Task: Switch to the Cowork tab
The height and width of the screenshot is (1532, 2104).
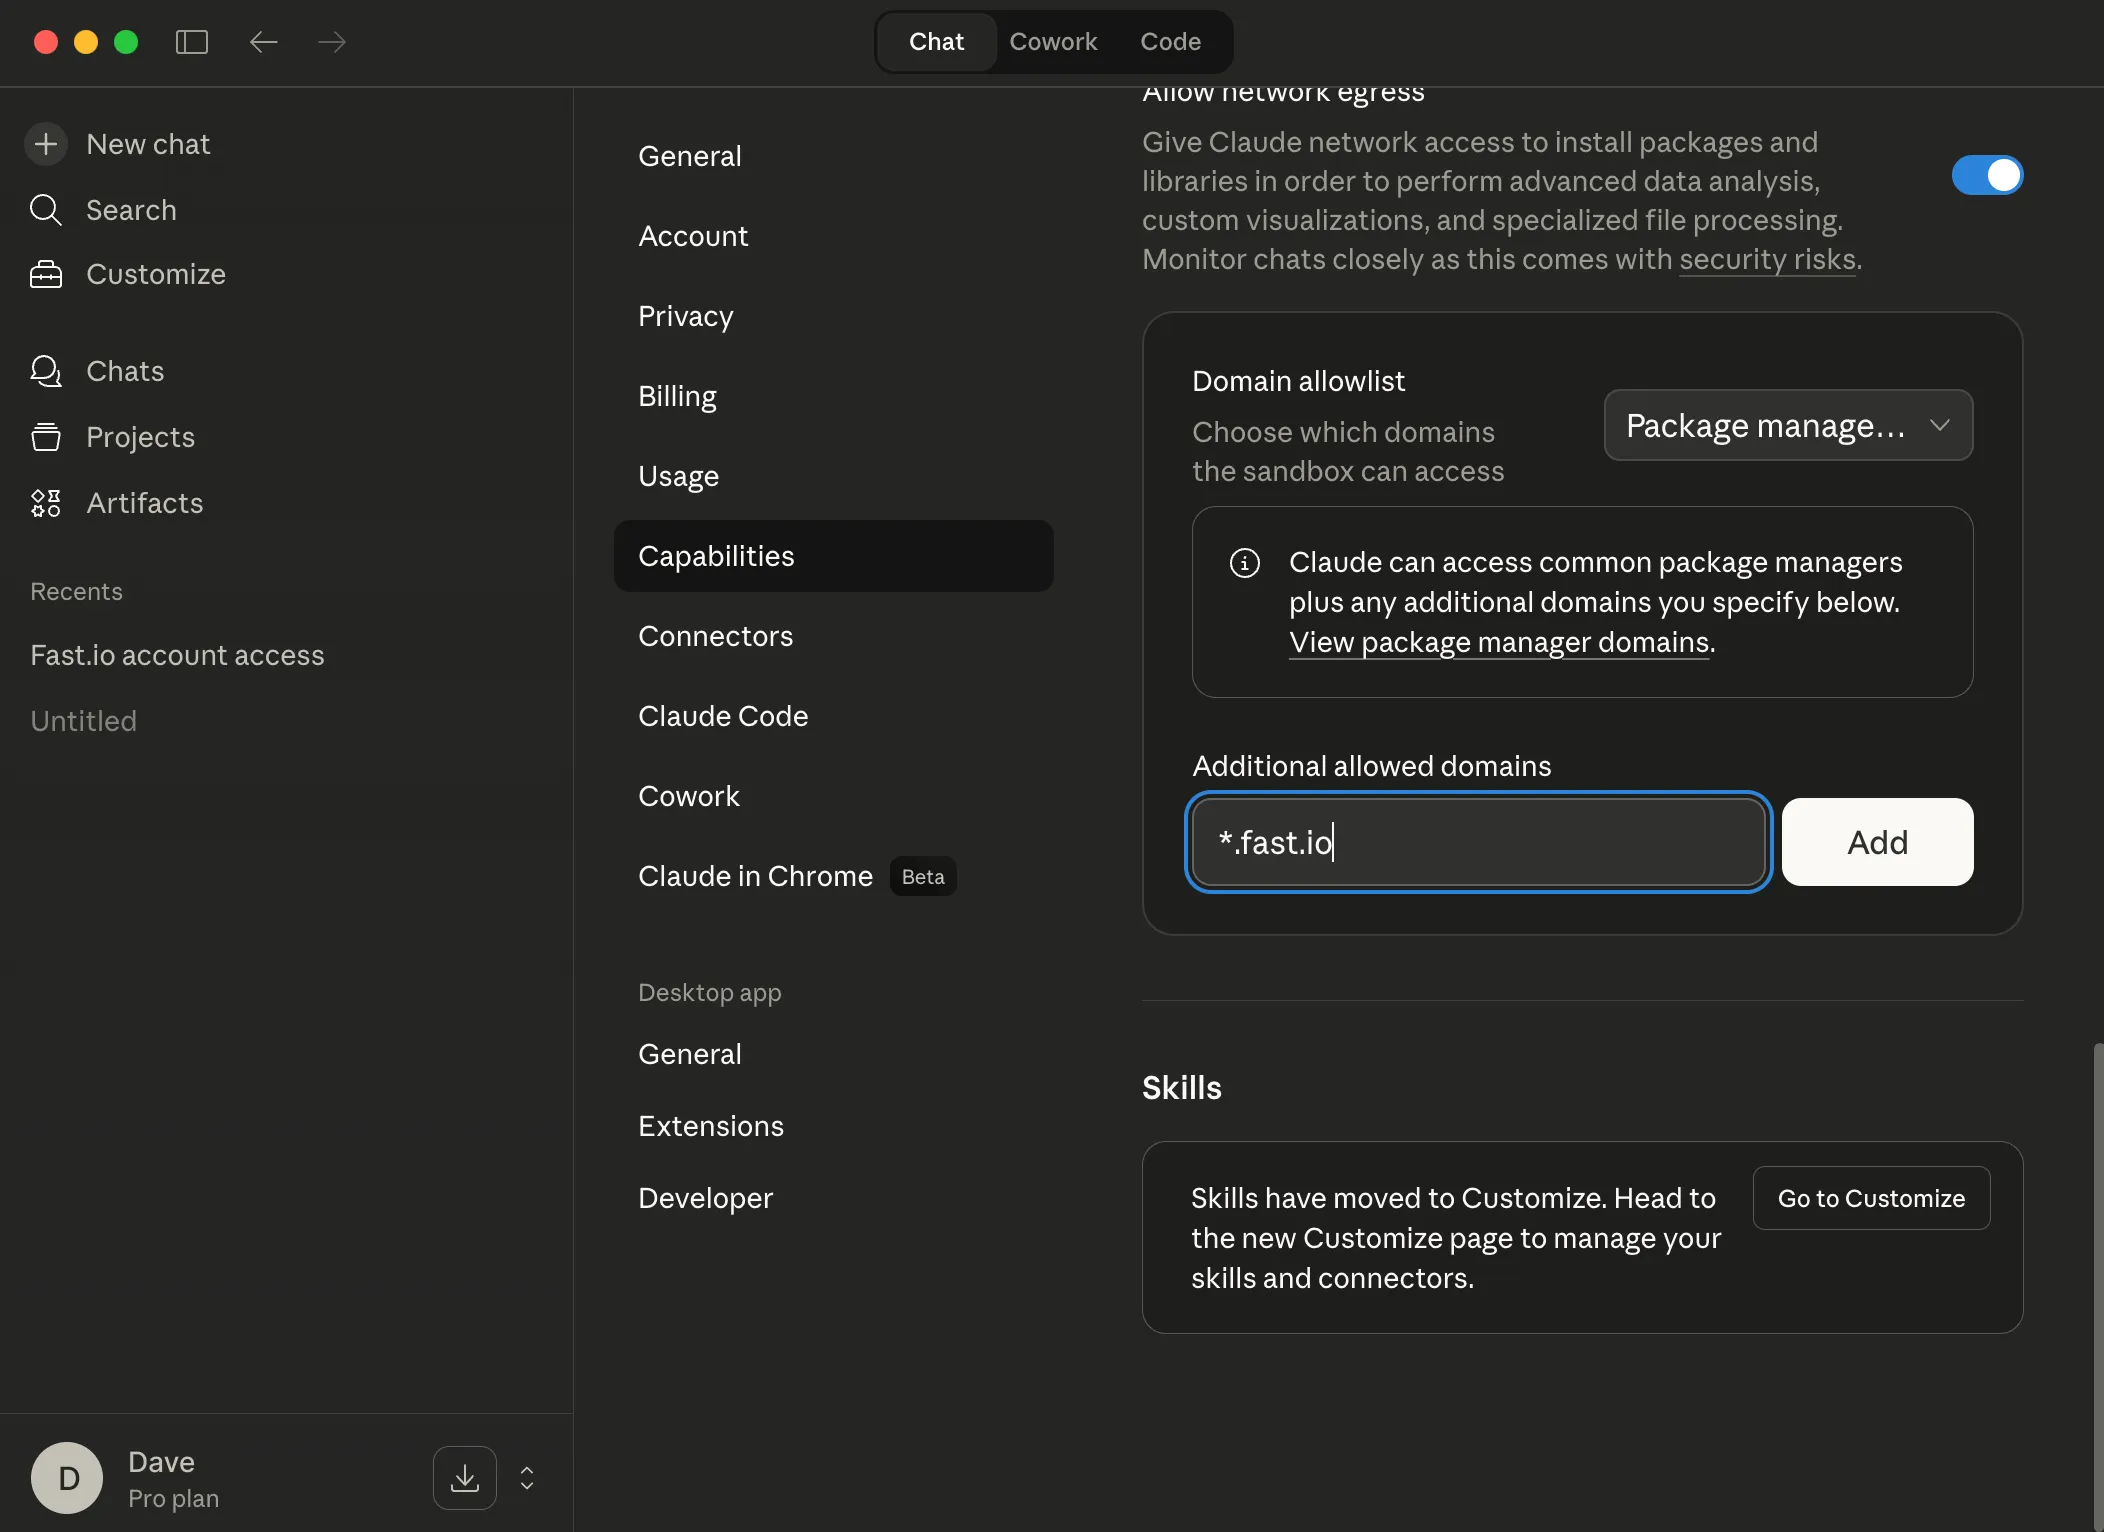Action: tap(1054, 41)
